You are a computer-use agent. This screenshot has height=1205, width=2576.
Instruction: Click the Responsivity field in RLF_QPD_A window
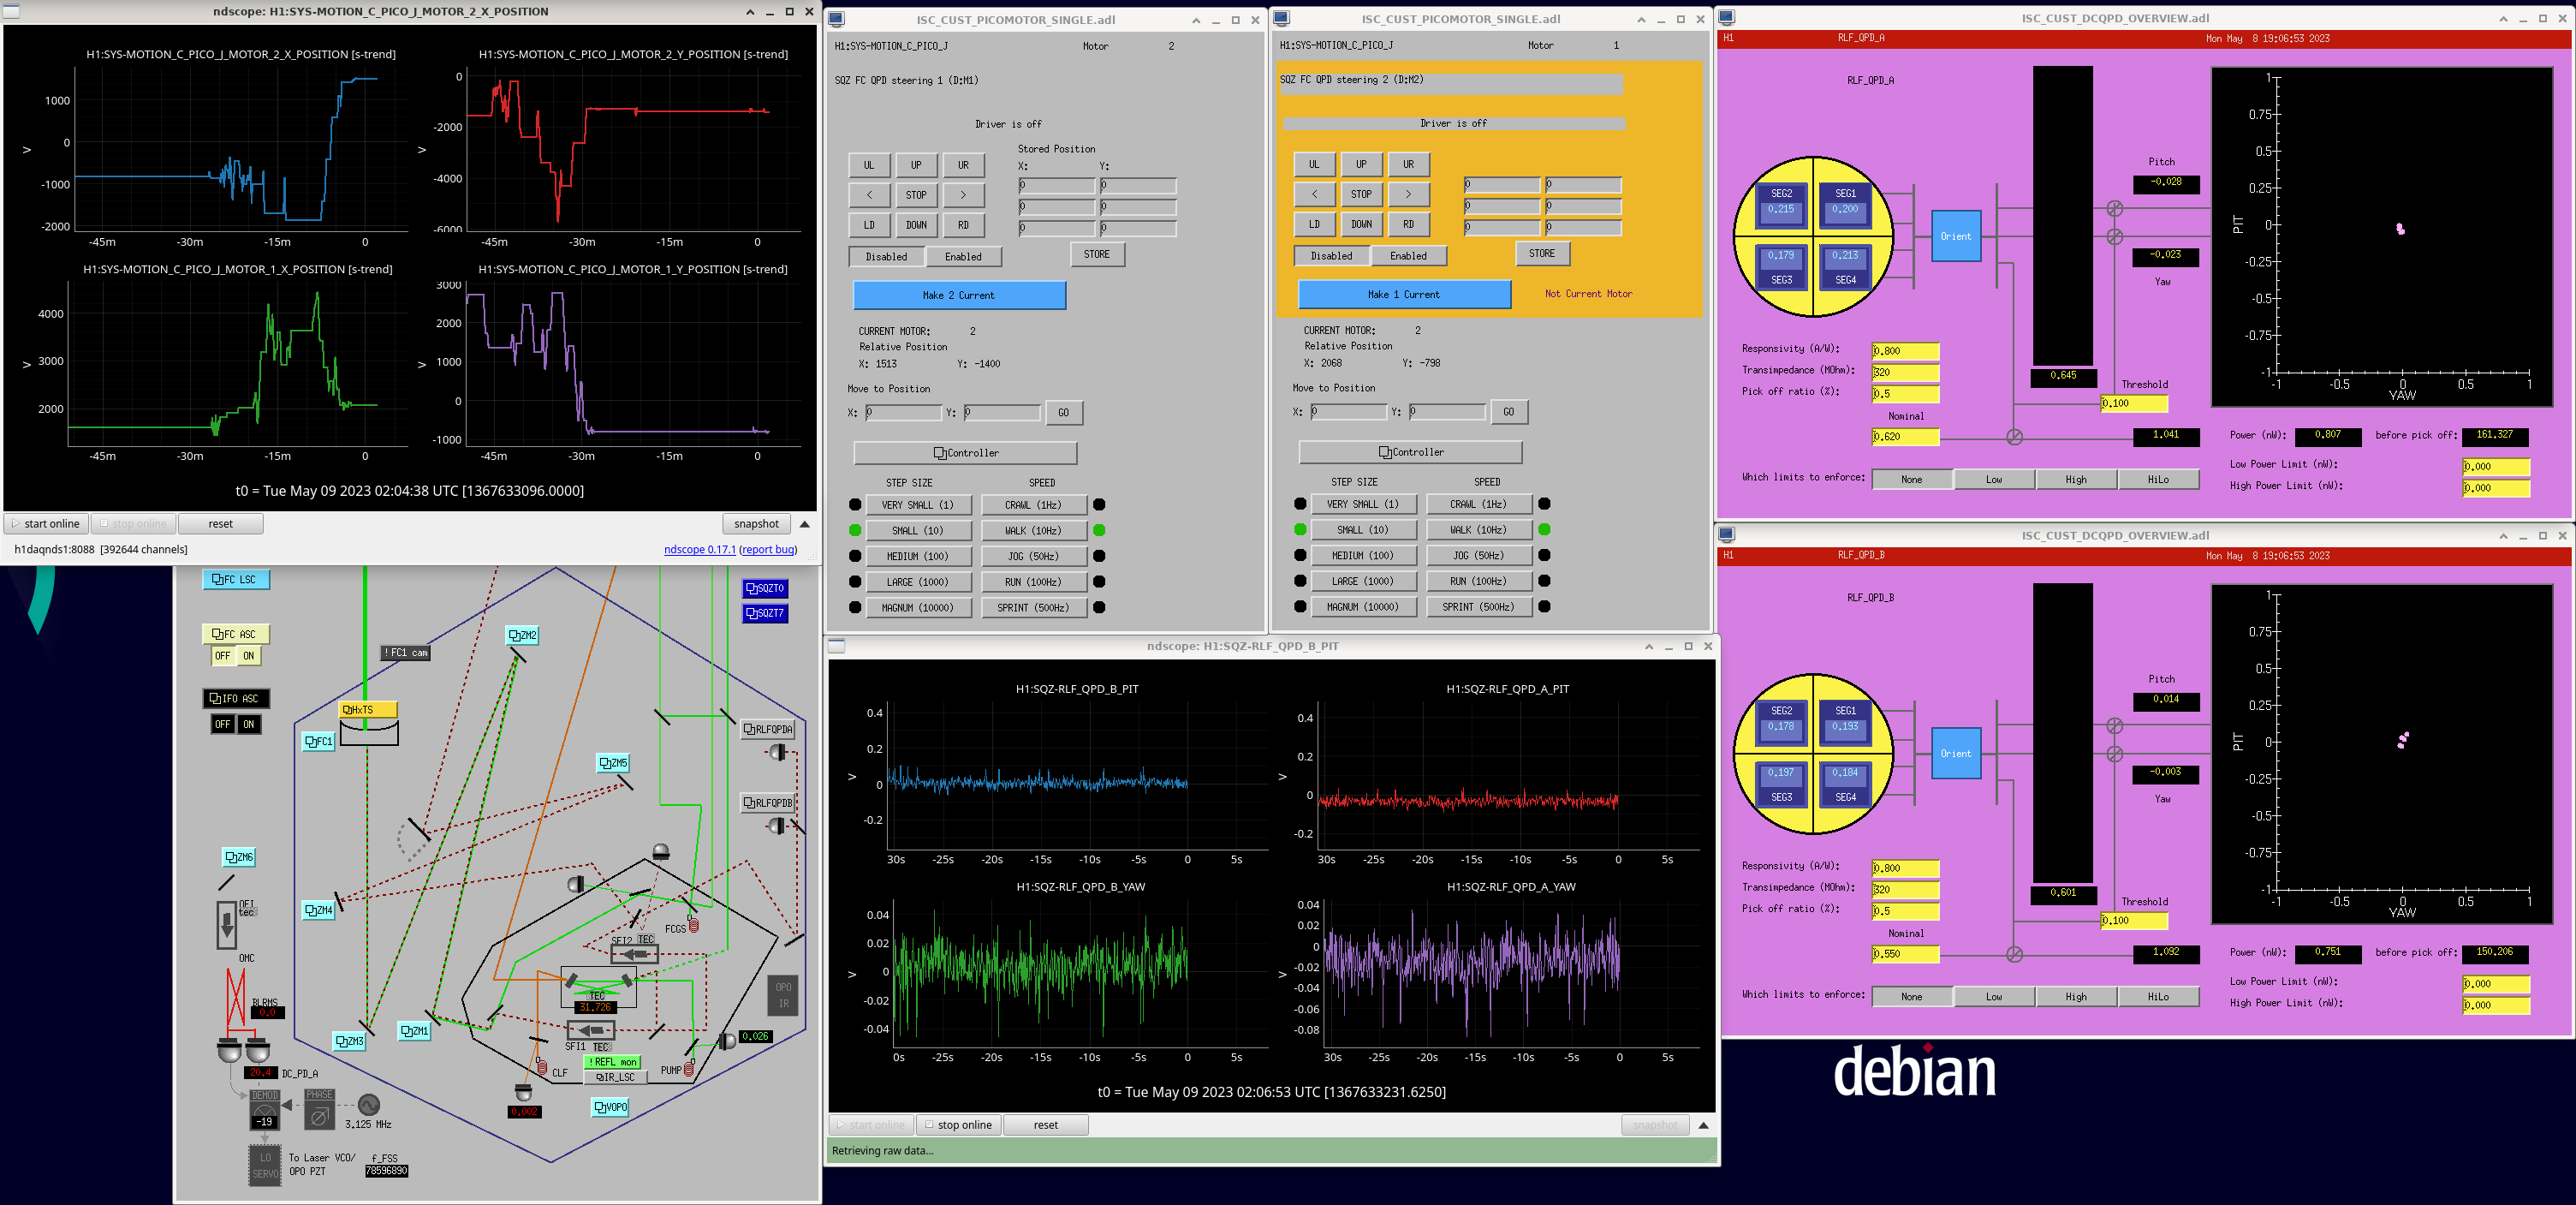click(1905, 351)
